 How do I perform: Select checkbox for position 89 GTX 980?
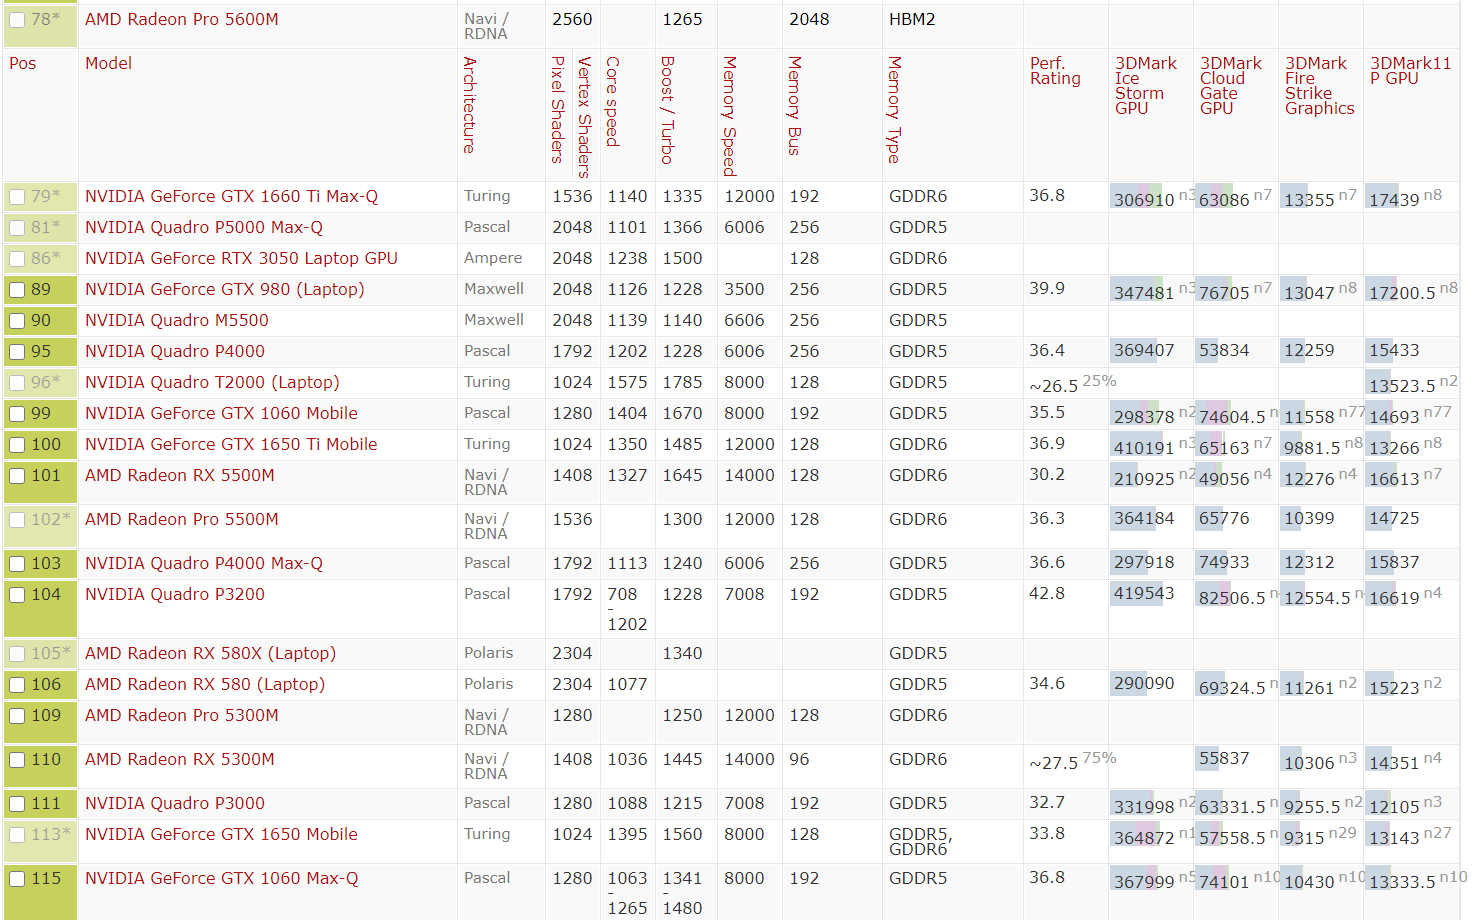click(17, 290)
